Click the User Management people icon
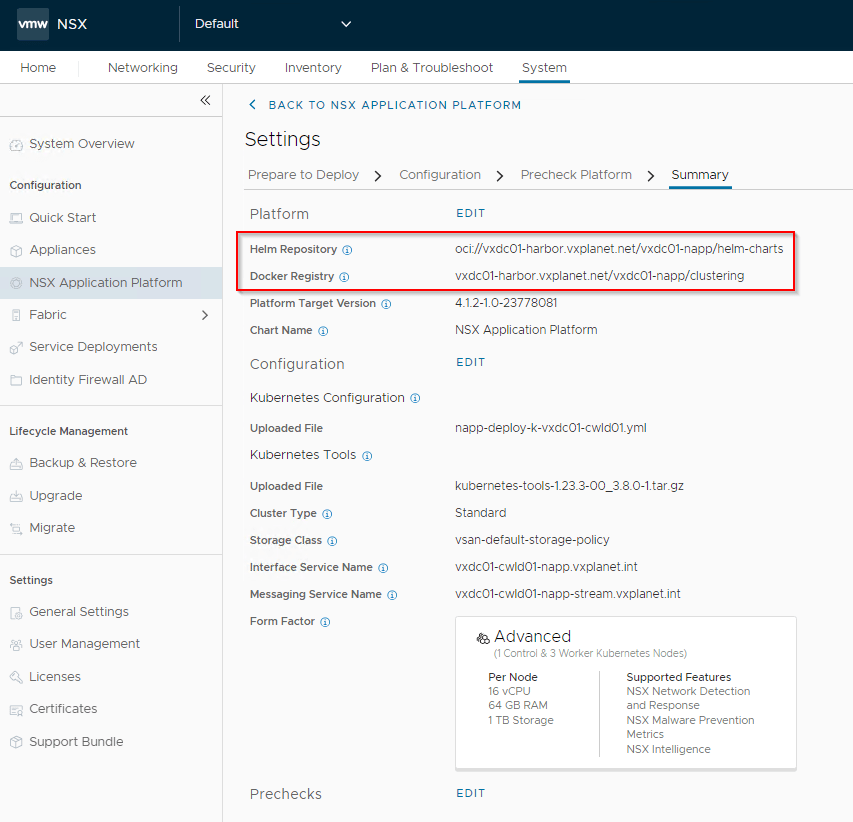Image resolution: width=853 pixels, height=822 pixels. point(16,644)
